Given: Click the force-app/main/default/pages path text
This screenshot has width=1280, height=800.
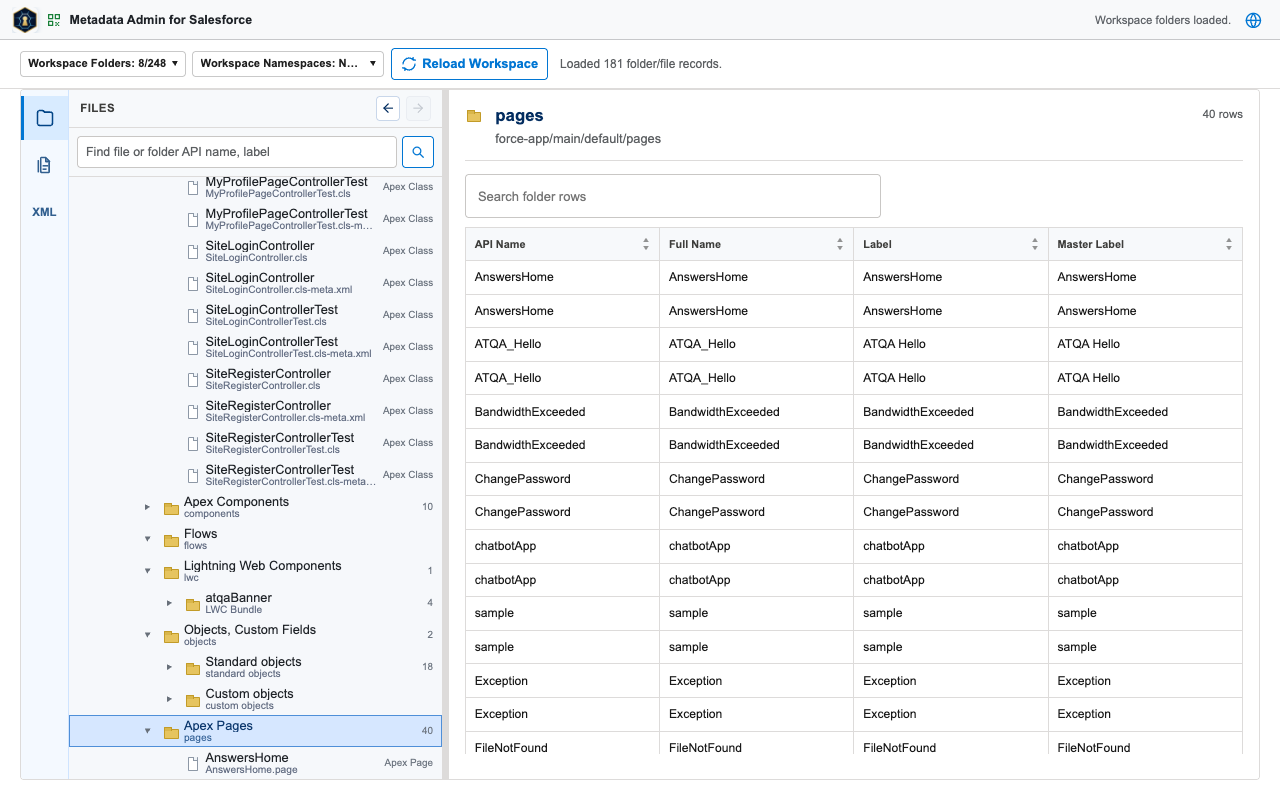Looking at the screenshot, I should click(578, 139).
